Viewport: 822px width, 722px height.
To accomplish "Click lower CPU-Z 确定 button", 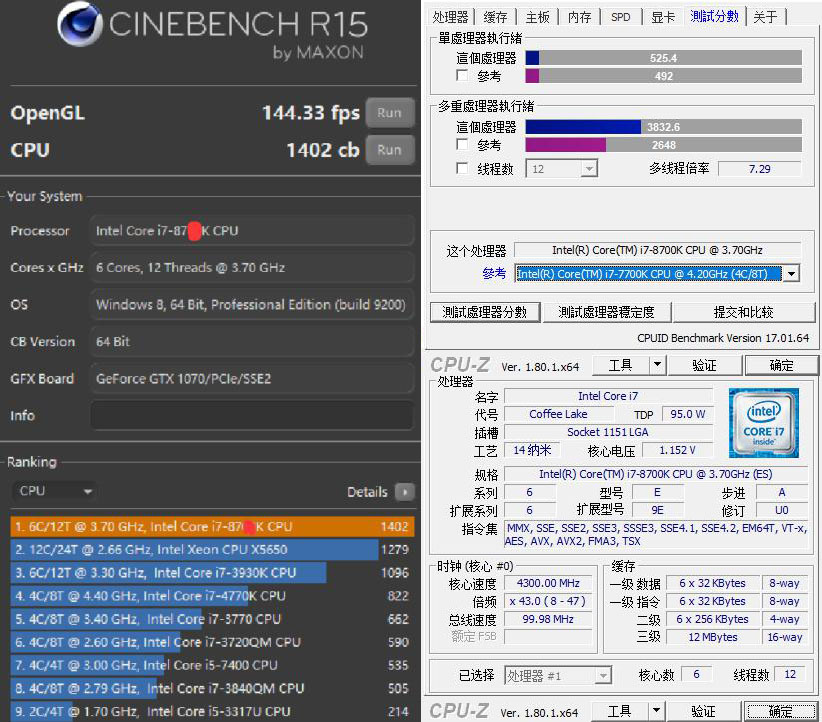I will 780,712.
